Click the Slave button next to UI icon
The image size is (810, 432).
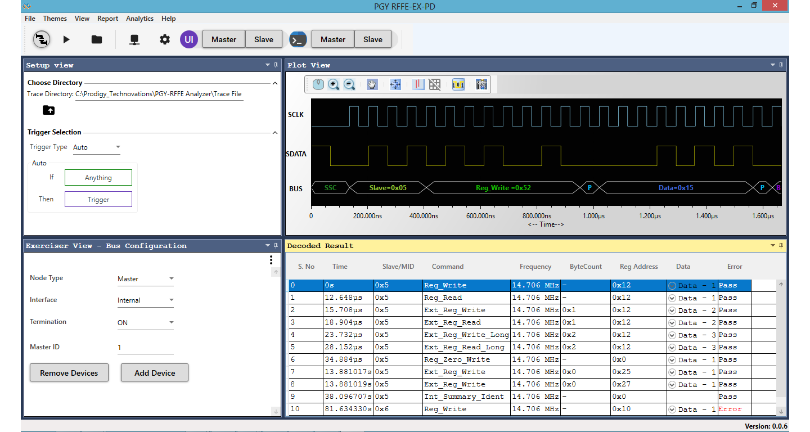(x=263, y=39)
